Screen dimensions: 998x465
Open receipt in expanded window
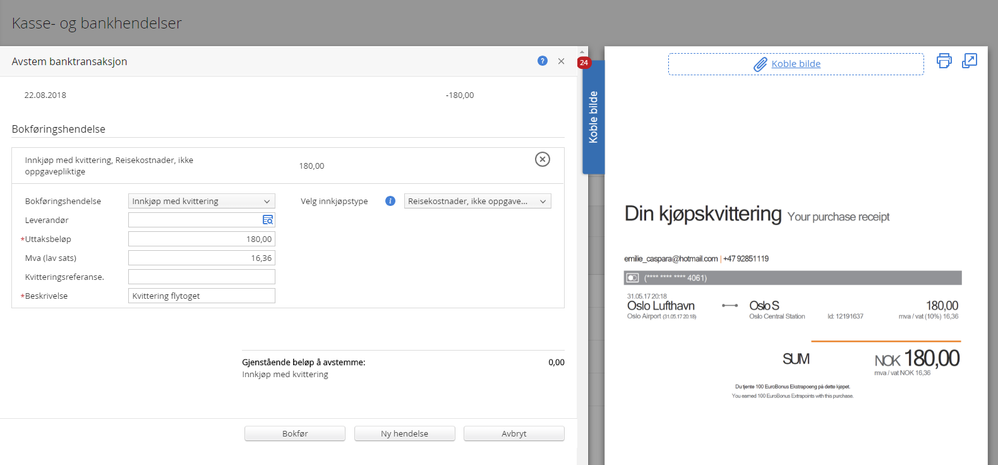969,62
